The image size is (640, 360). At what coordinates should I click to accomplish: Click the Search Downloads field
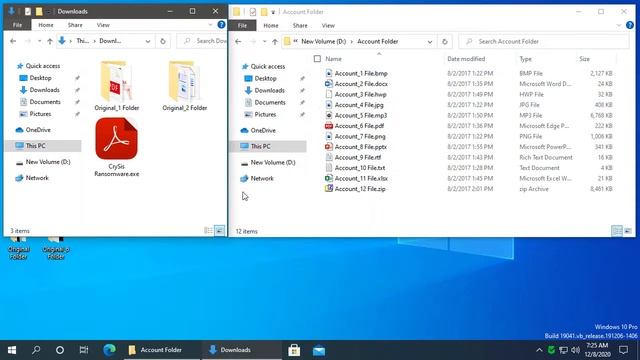tap(202, 41)
